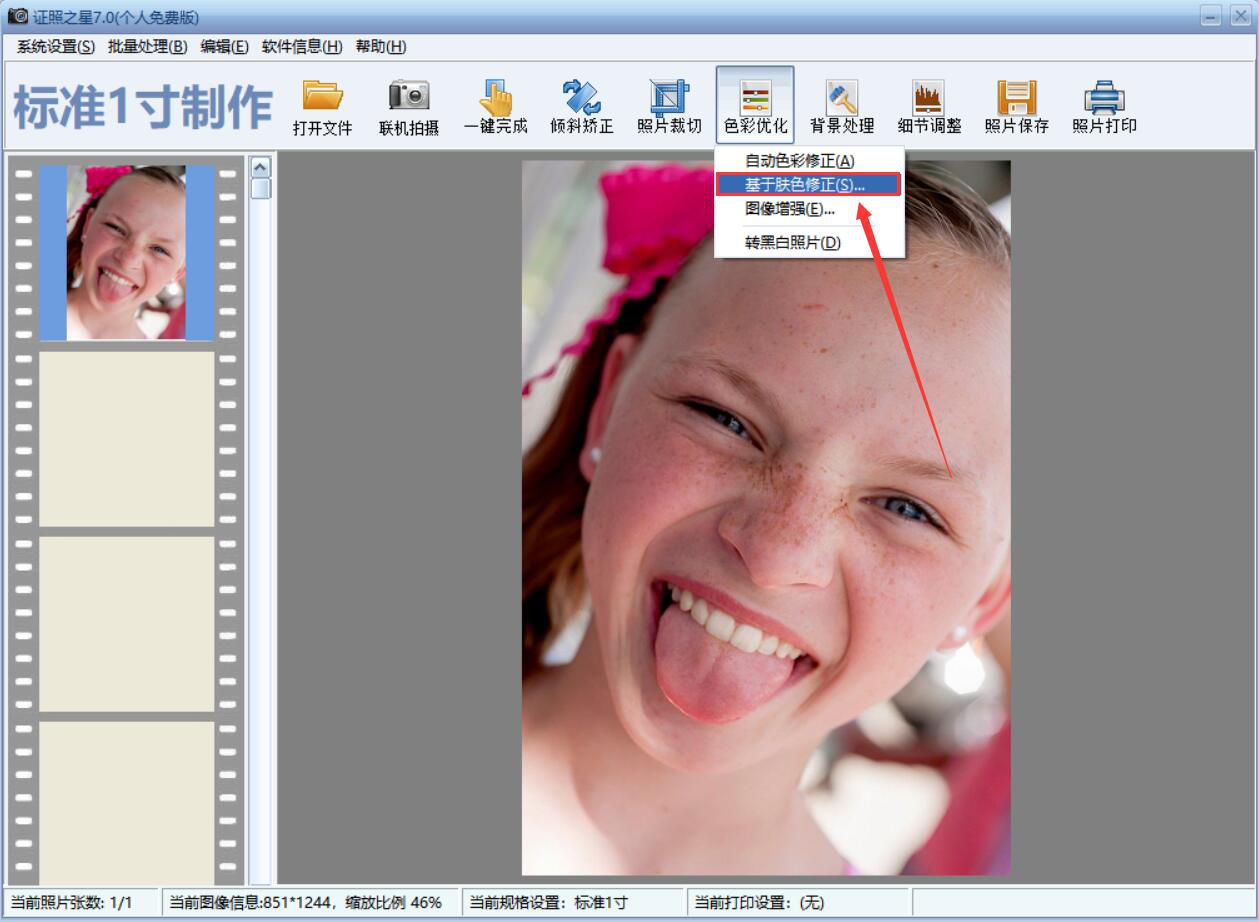The width and height of the screenshot is (1259, 922).
Task: Choose 自动色彩修正 from the dropdown
Action: (x=799, y=161)
